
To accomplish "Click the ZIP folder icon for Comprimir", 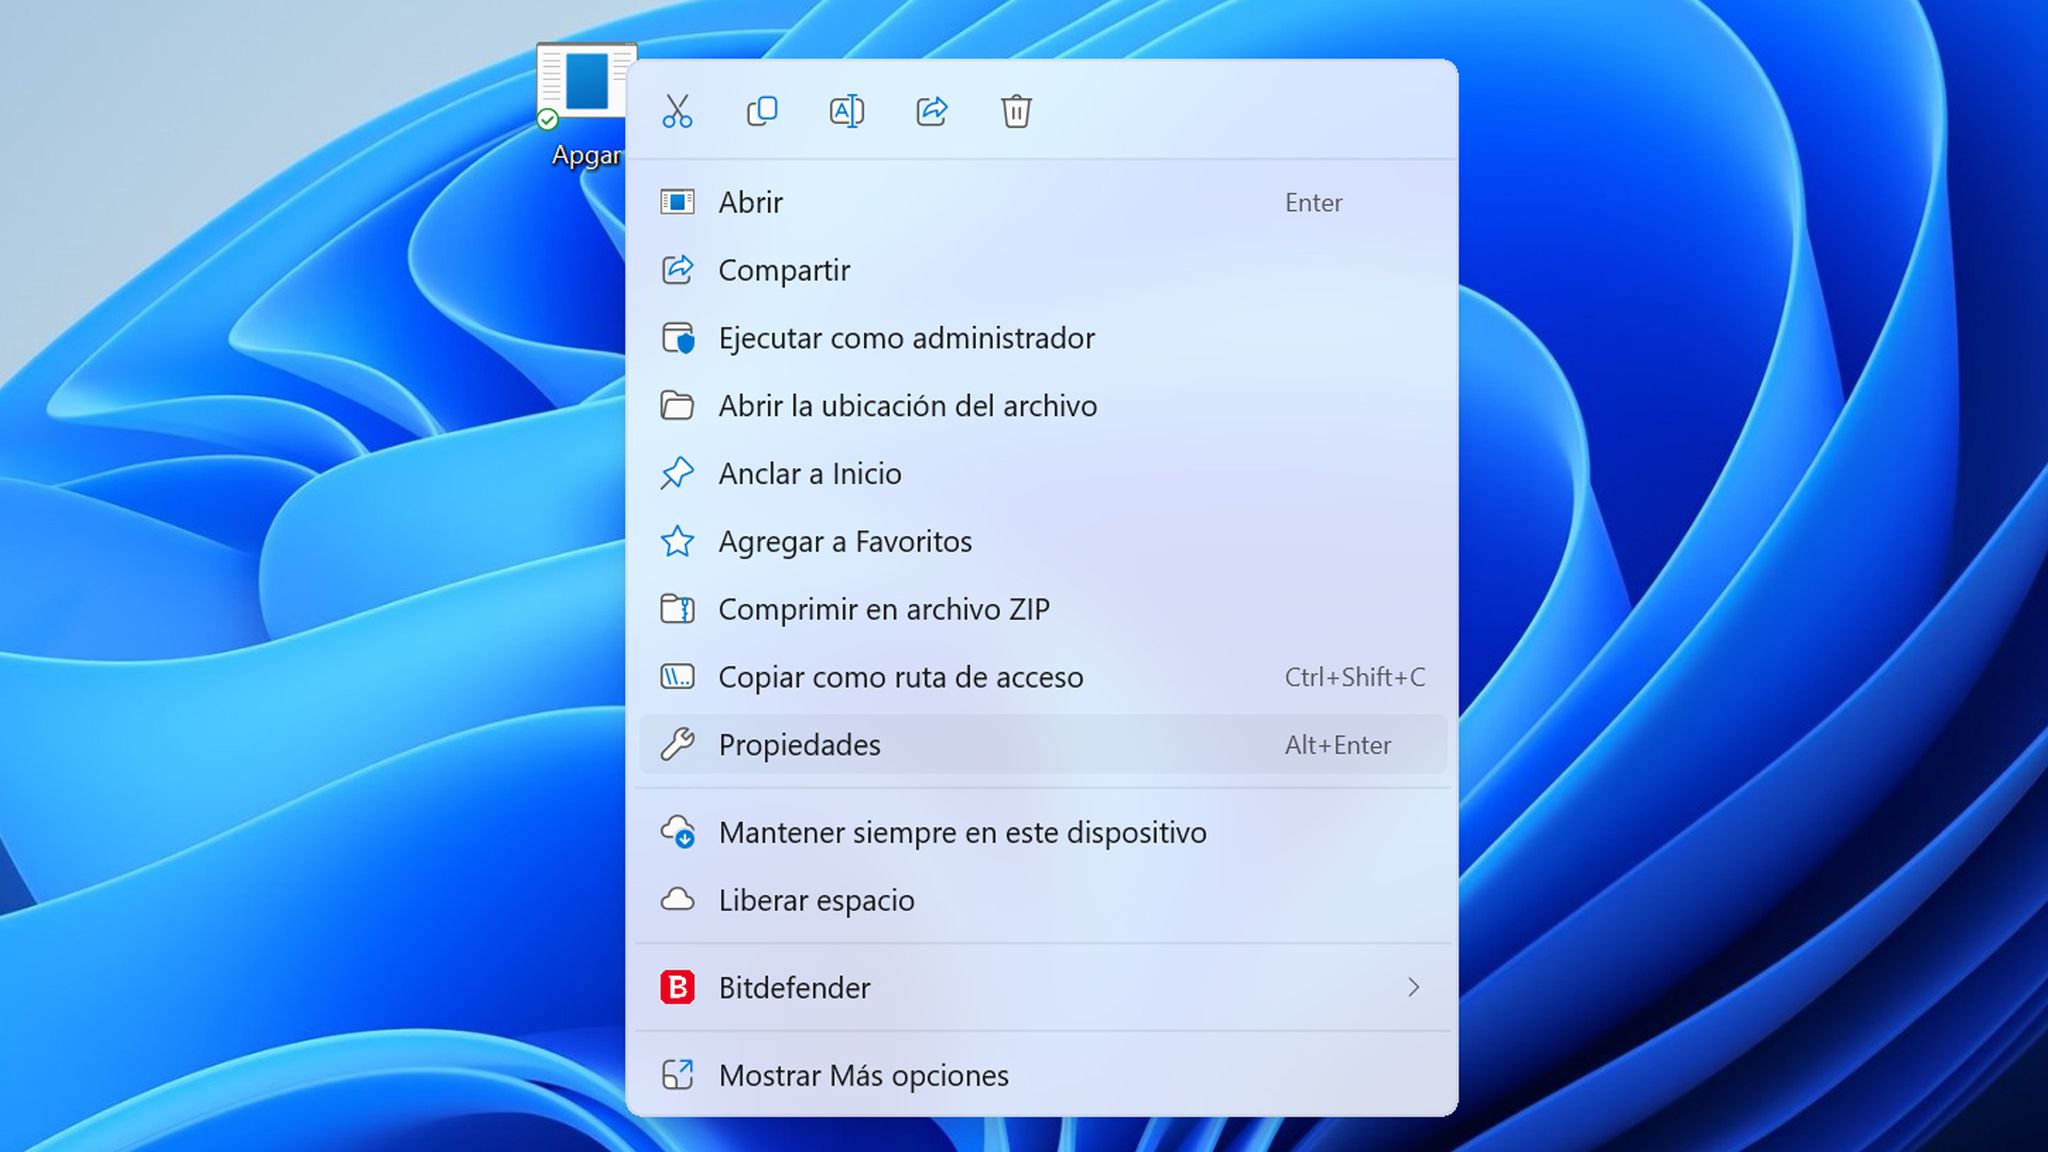I will pyautogui.click(x=678, y=608).
